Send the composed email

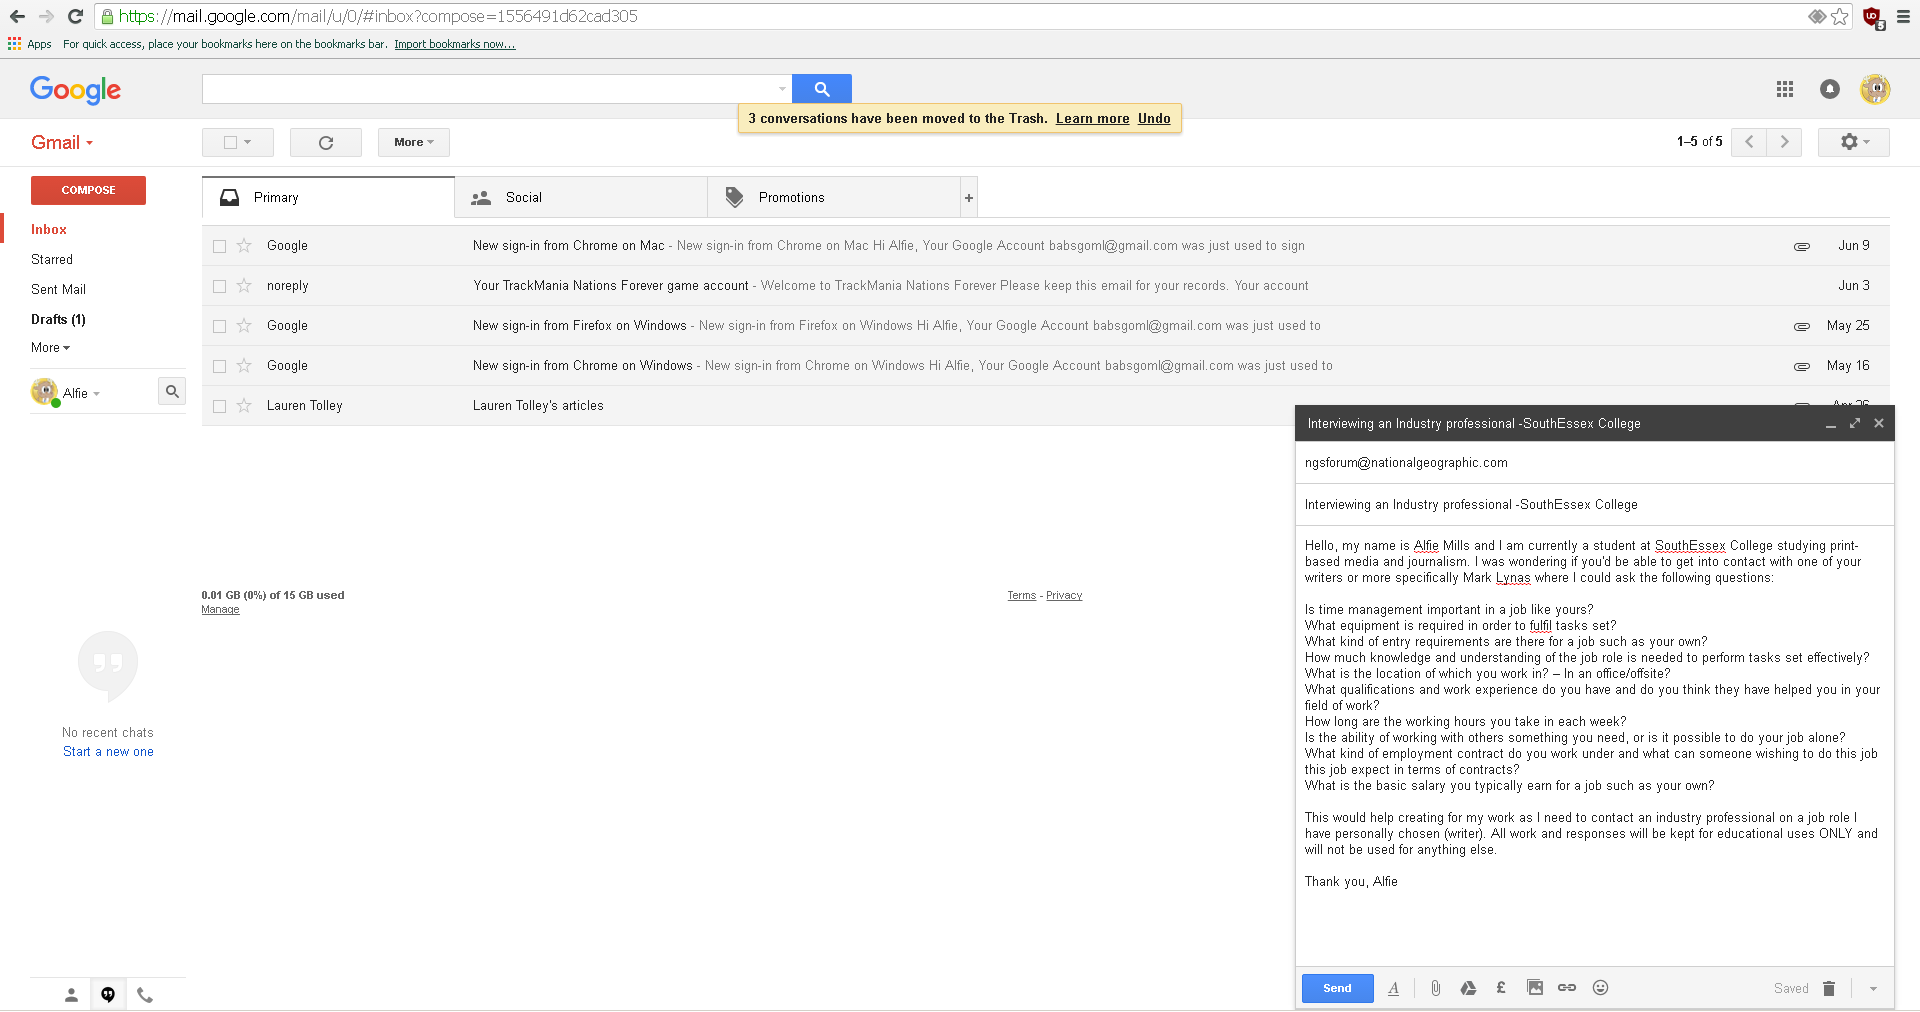pos(1337,988)
